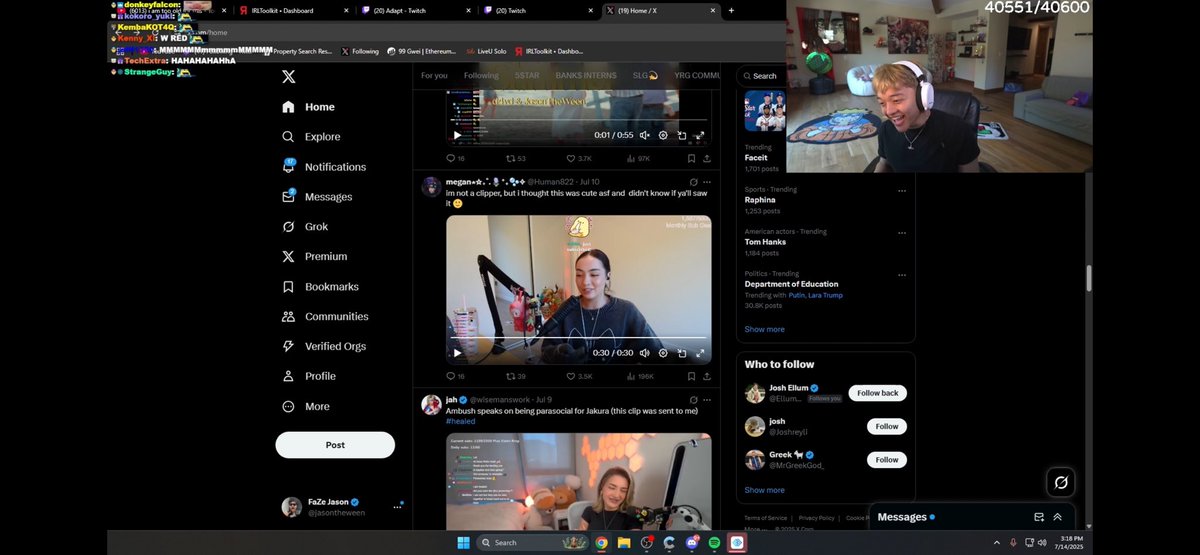Open the Faceit trending topic

[756, 158]
